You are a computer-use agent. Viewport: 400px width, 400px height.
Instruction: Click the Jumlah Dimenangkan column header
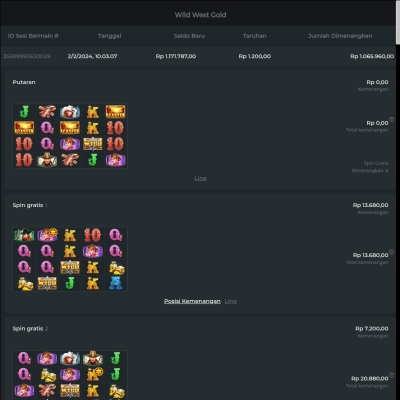[340, 36]
